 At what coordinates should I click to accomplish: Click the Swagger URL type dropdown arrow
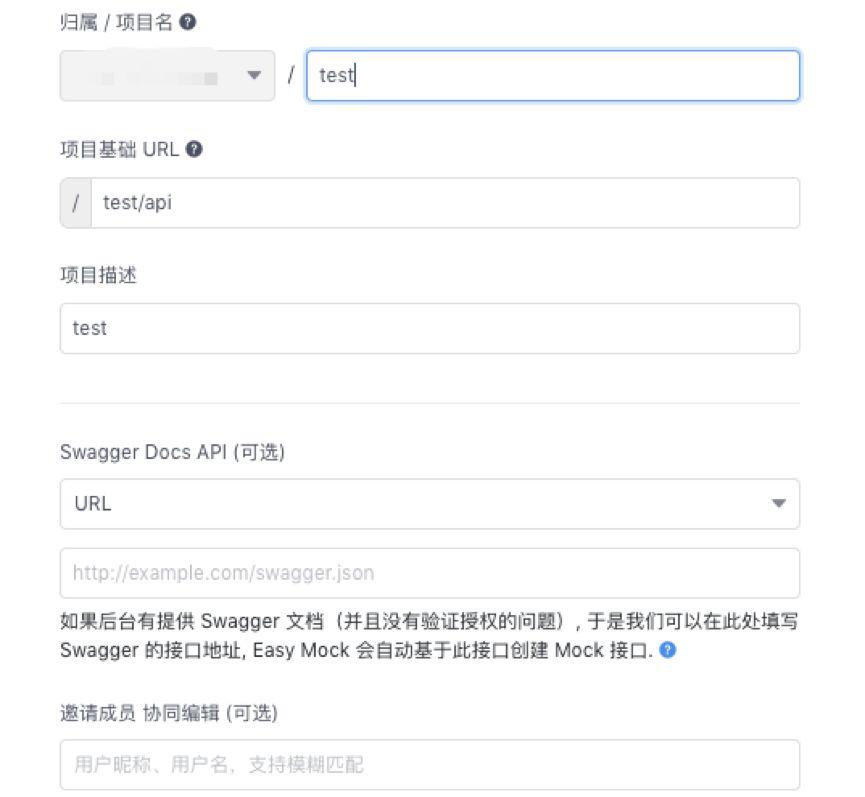[779, 504]
